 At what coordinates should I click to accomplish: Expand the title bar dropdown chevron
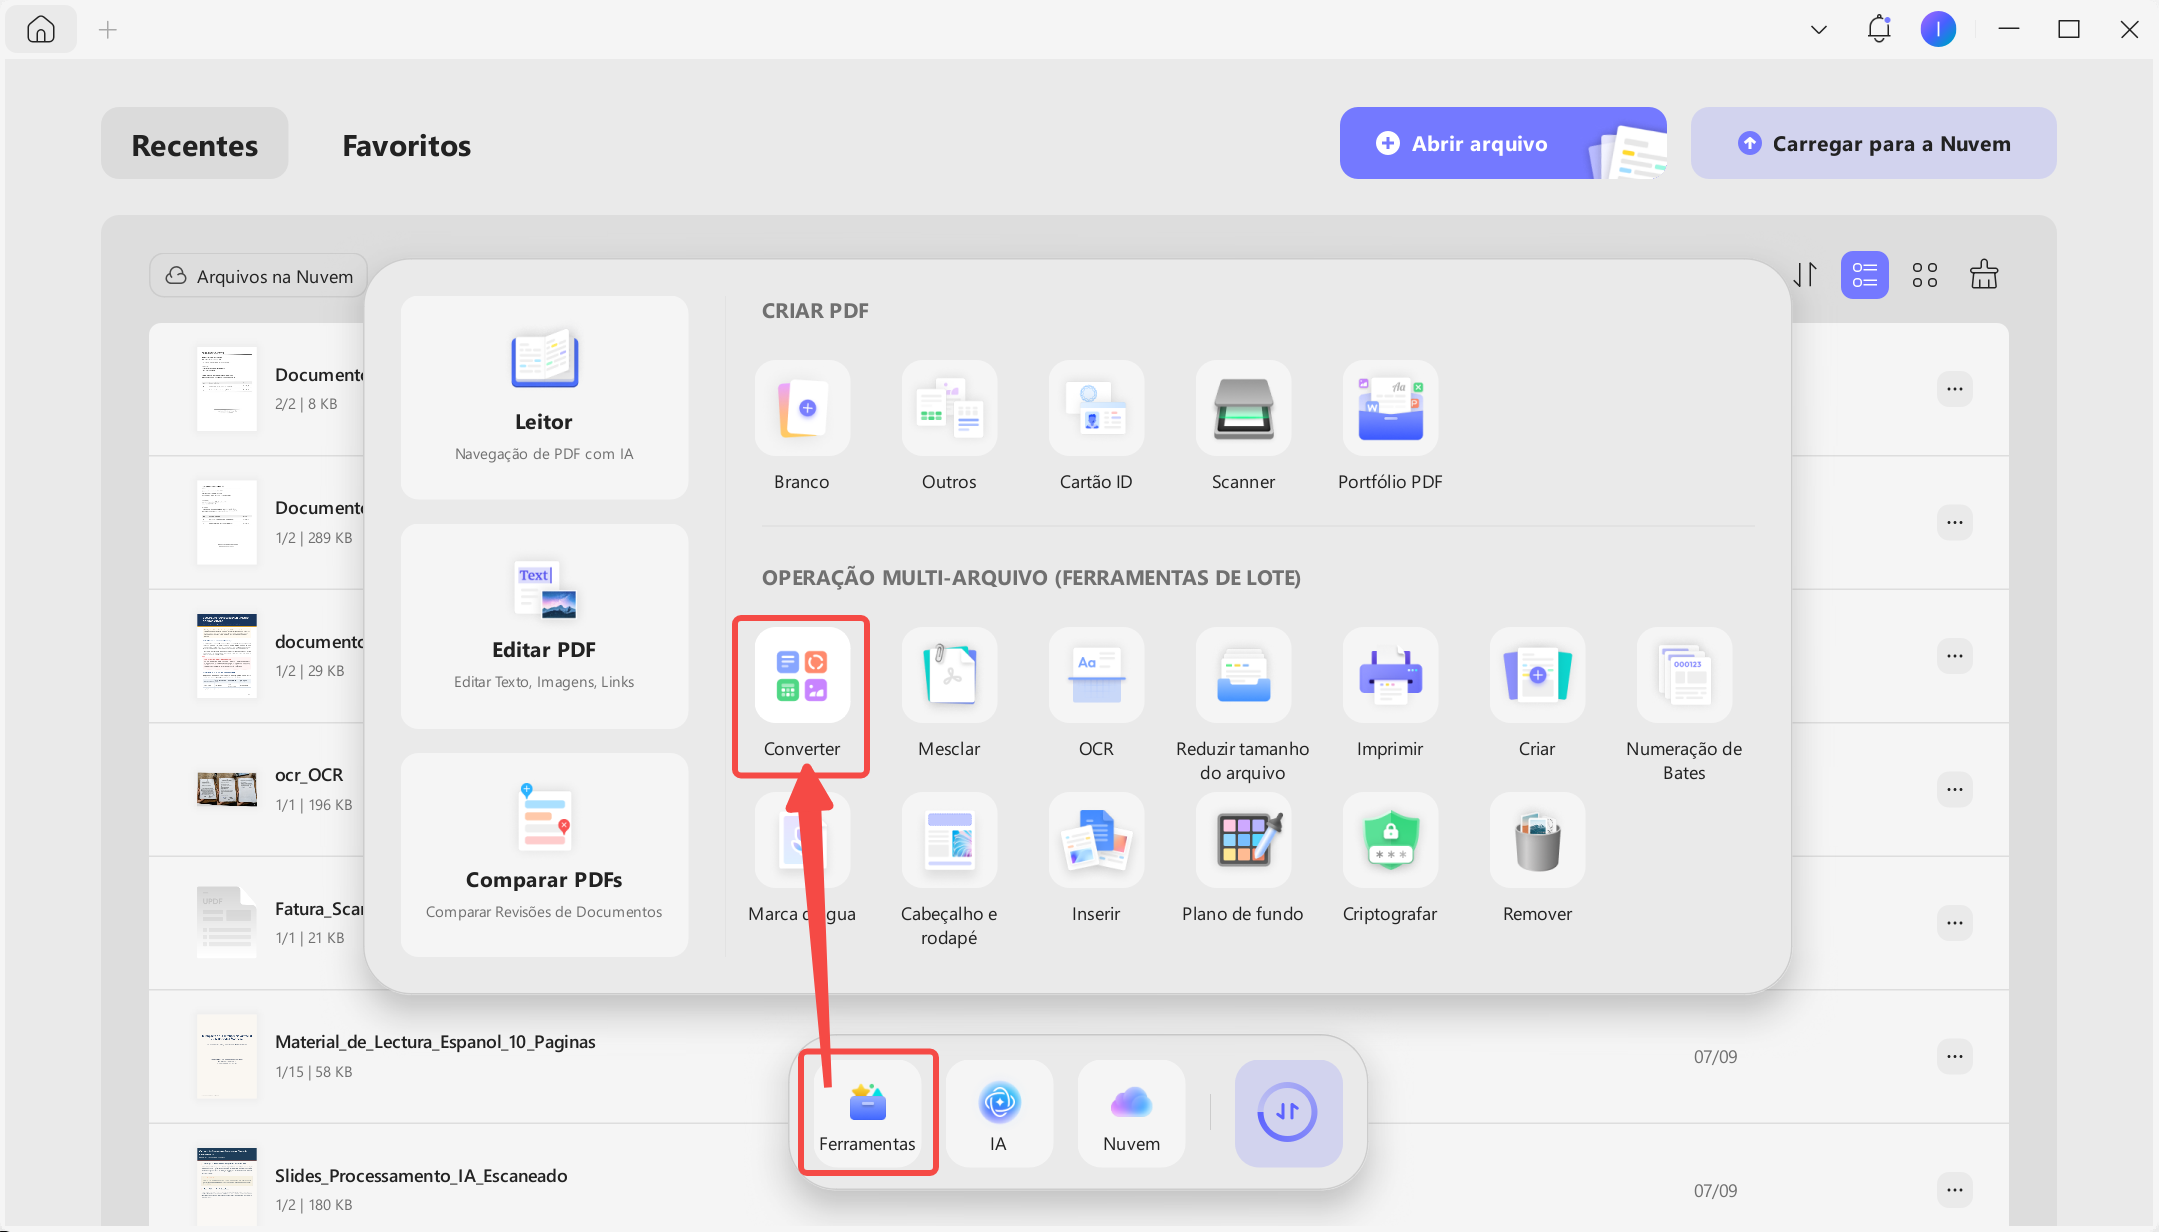tap(1819, 30)
